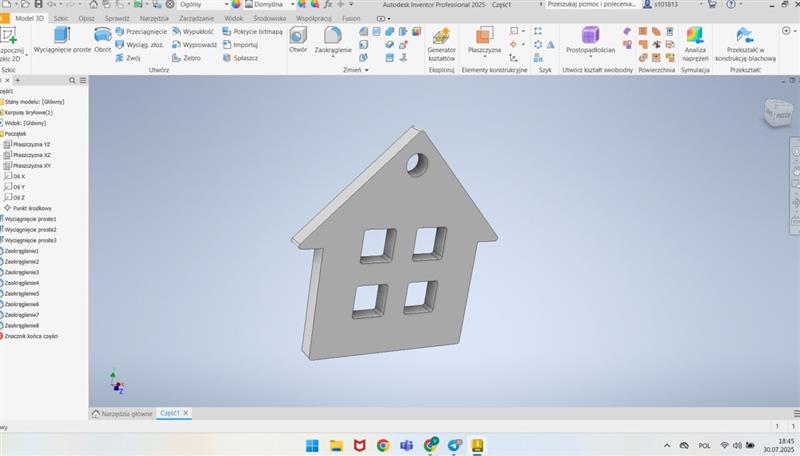Close the Część1 document tab
800x456 pixels.
[x=186, y=413]
